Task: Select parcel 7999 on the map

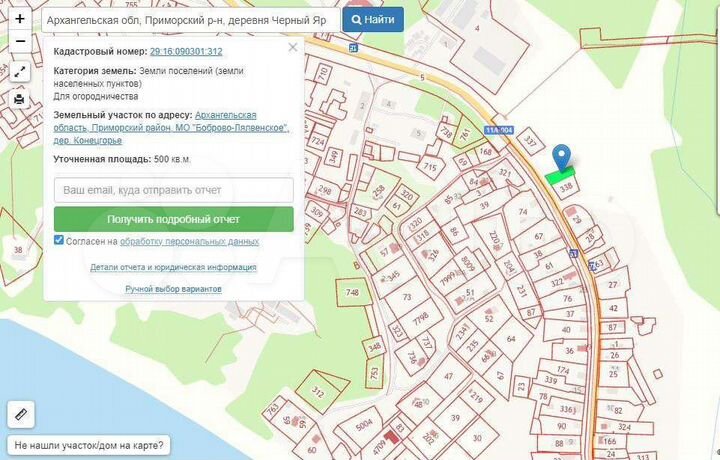Action: pyautogui.click(x=447, y=277)
